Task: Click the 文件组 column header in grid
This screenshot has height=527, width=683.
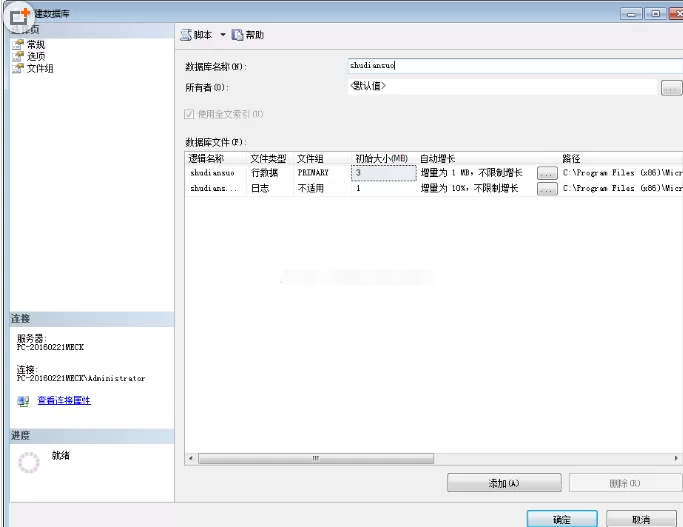Action: pyautogui.click(x=310, y=159)
